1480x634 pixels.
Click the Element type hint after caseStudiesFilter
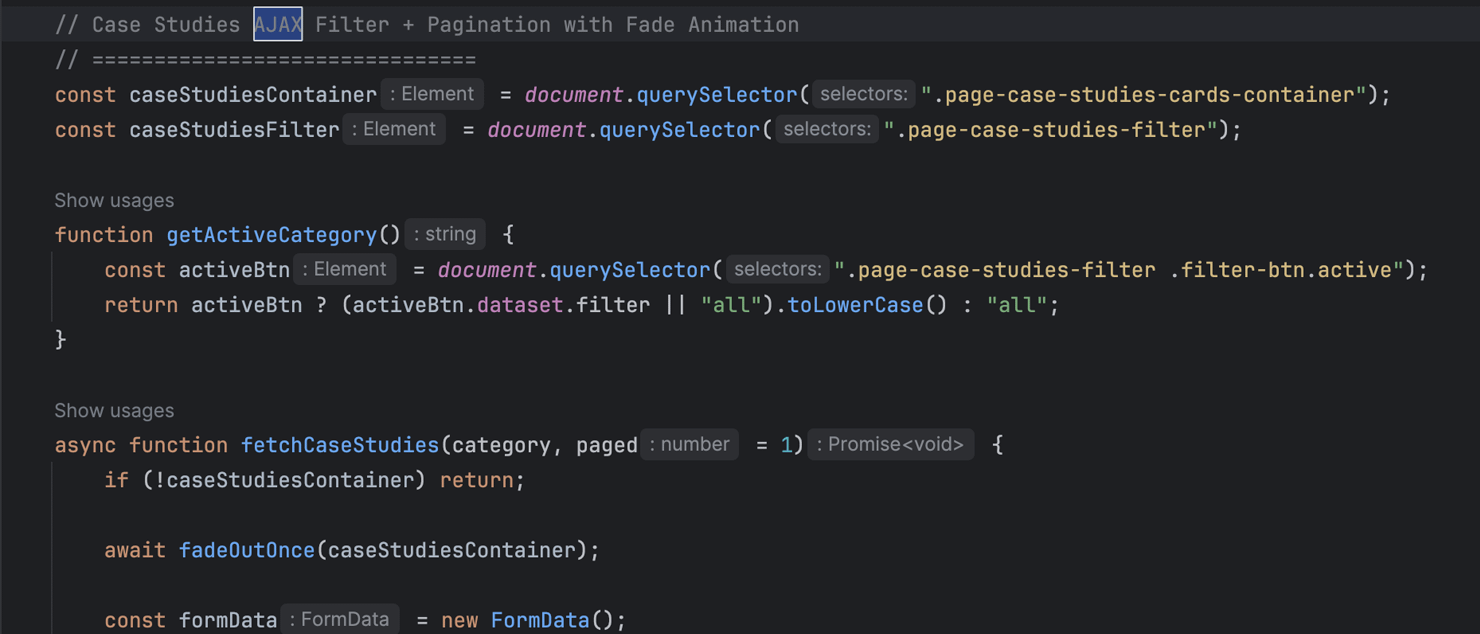tap(394, 130)
